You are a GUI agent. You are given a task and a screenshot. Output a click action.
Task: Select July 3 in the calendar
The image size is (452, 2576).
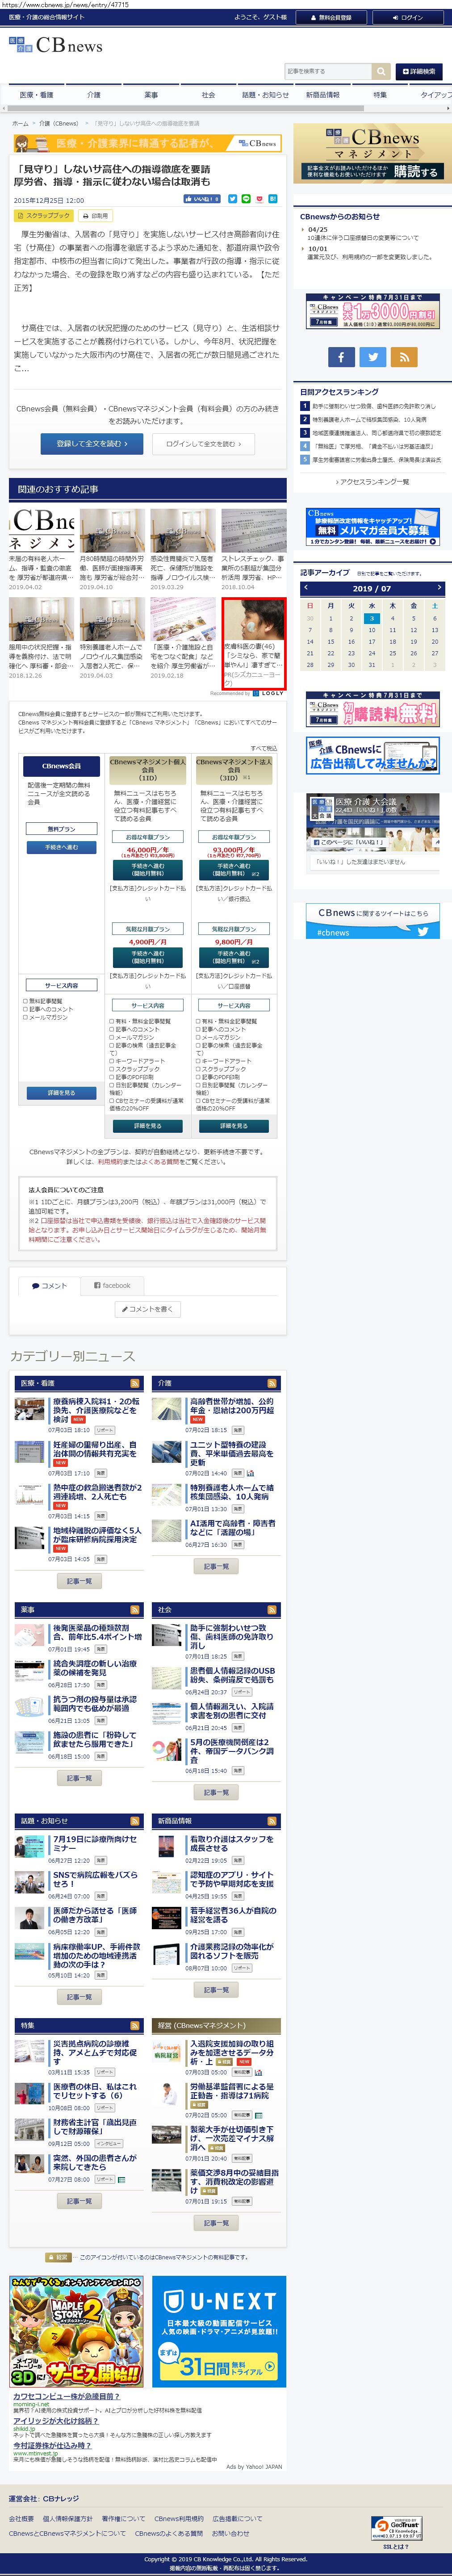pyautogui.click(x=372, y=618)
